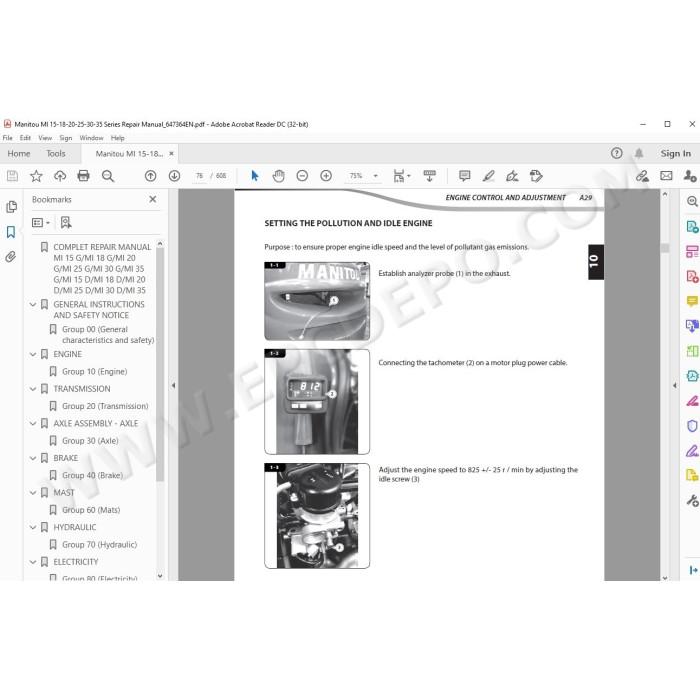
Task: Open the Sign document tool
Action: tap(512, 176)
